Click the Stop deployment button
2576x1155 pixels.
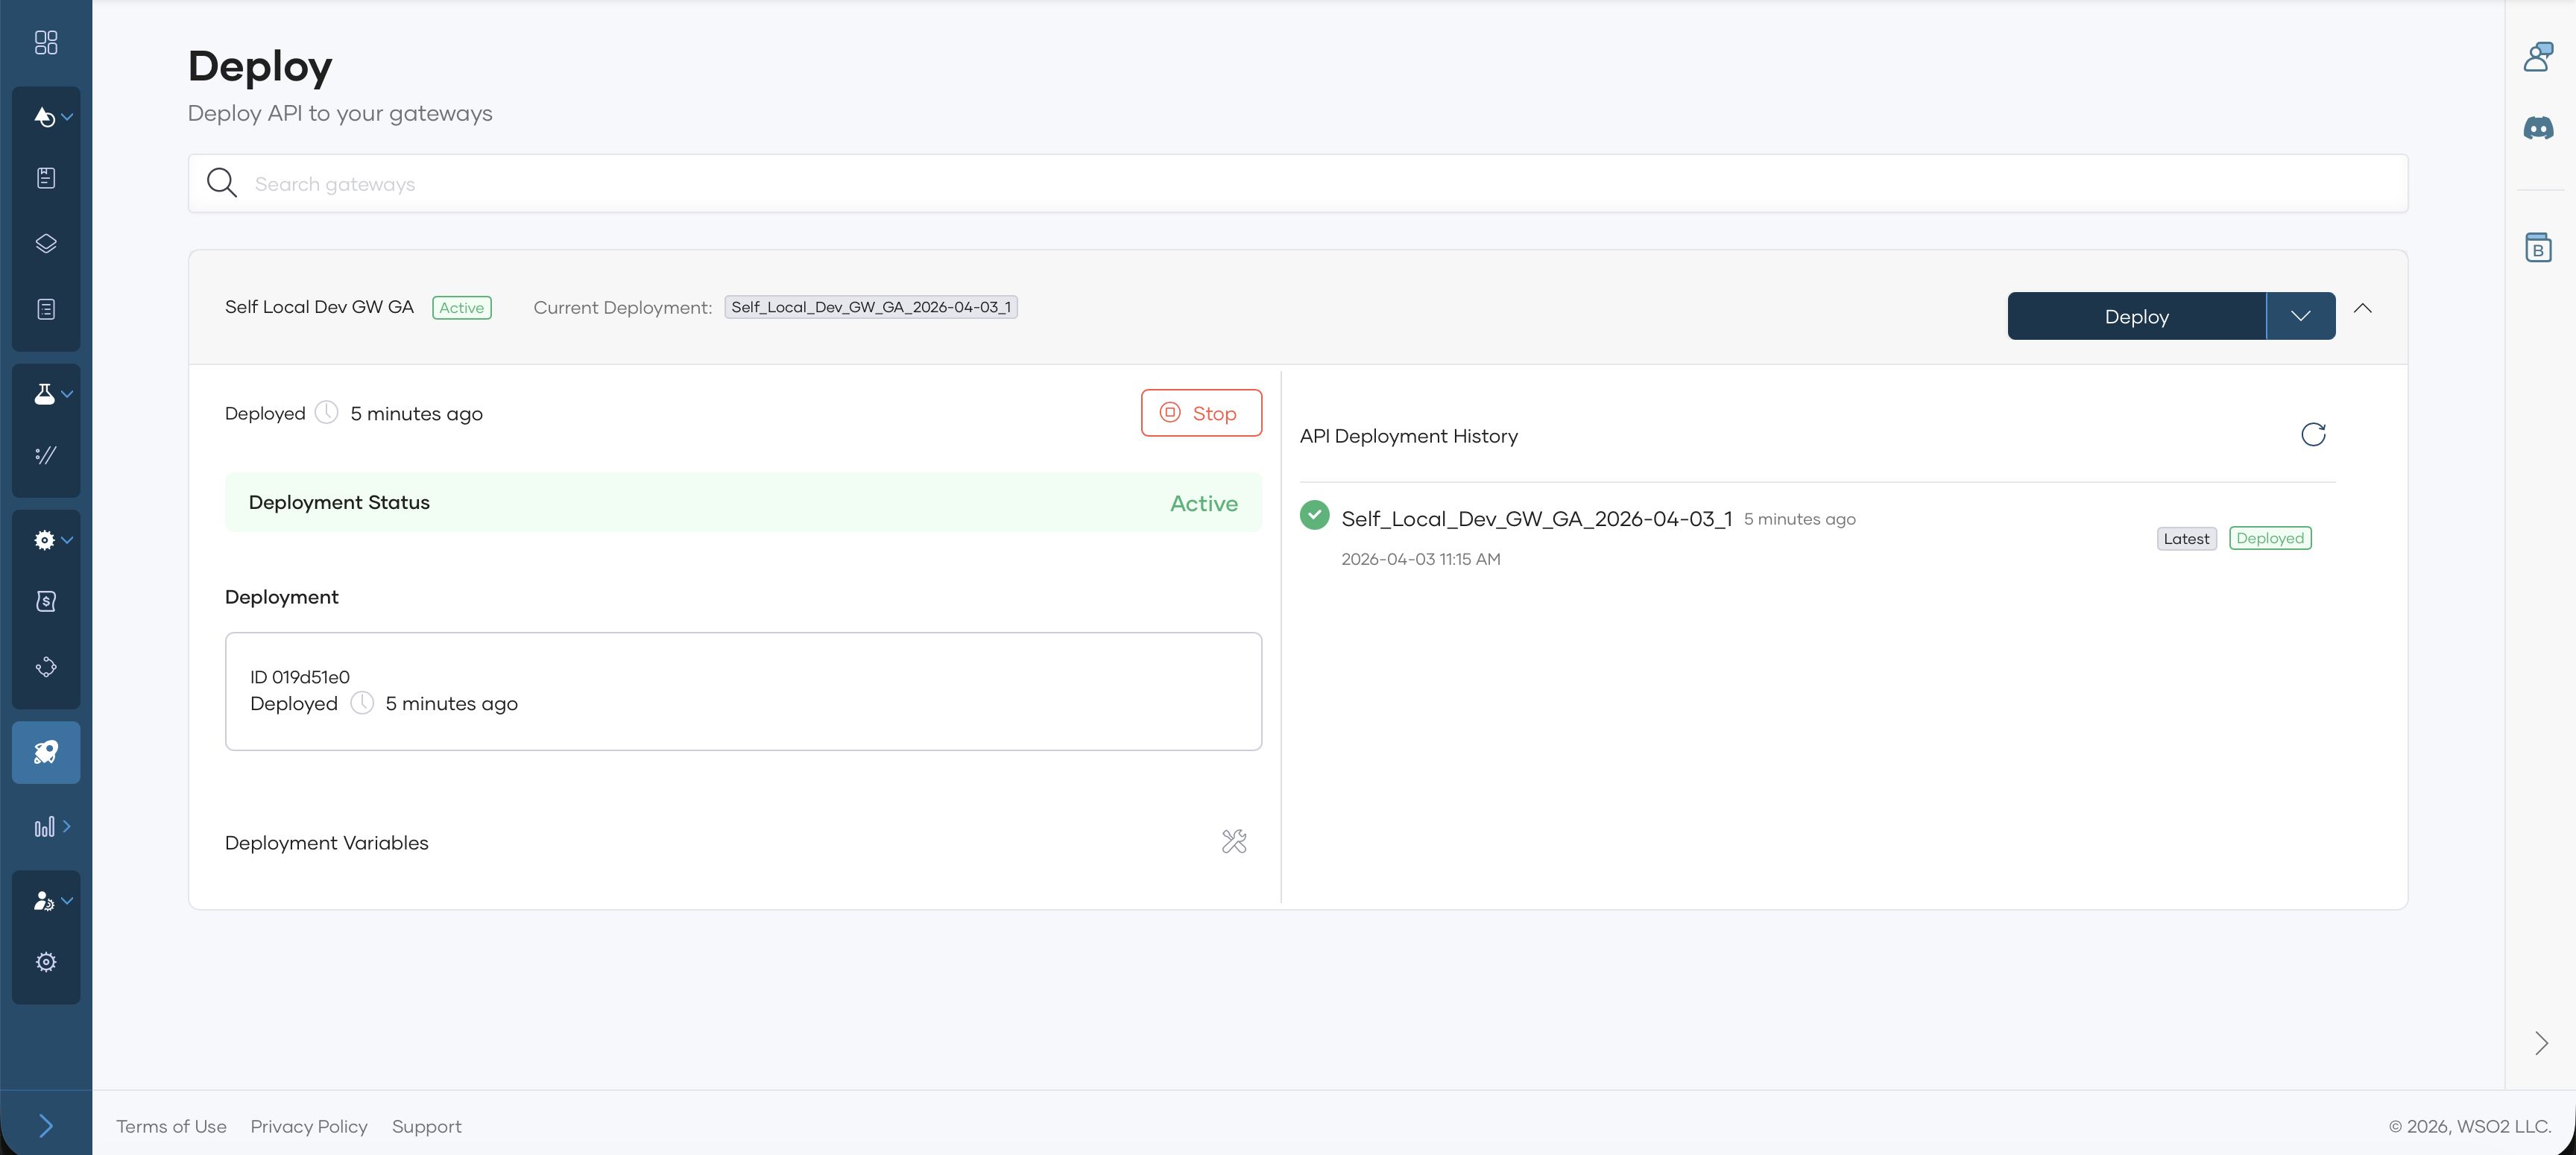pos(1201,412)
